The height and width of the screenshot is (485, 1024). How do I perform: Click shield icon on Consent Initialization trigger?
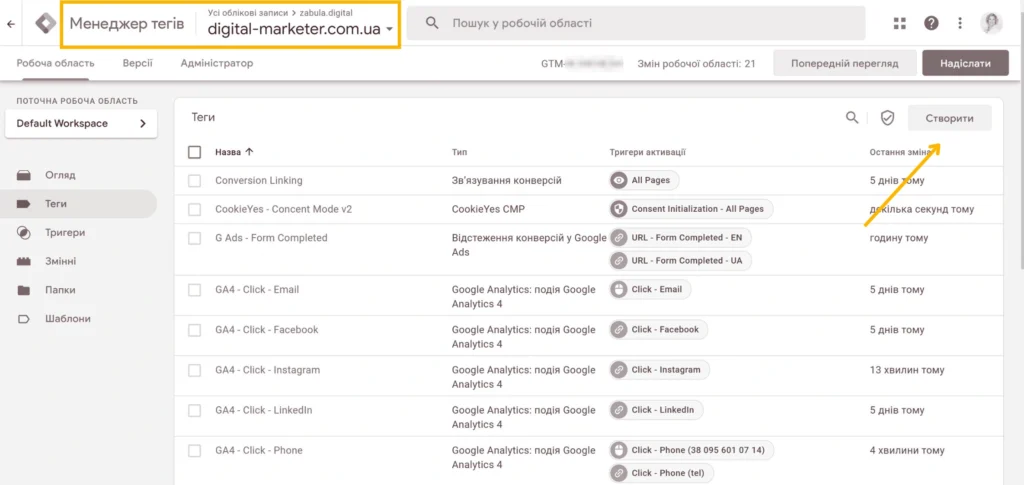[x=618, y=210]
